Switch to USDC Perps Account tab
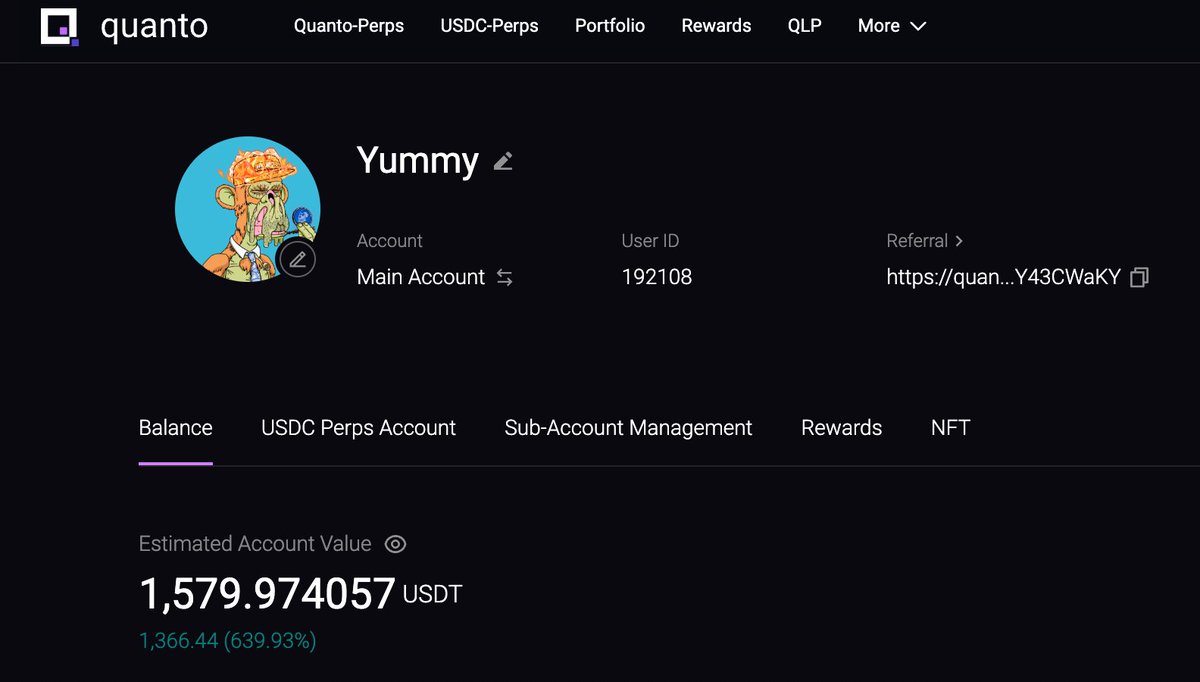 358,428
